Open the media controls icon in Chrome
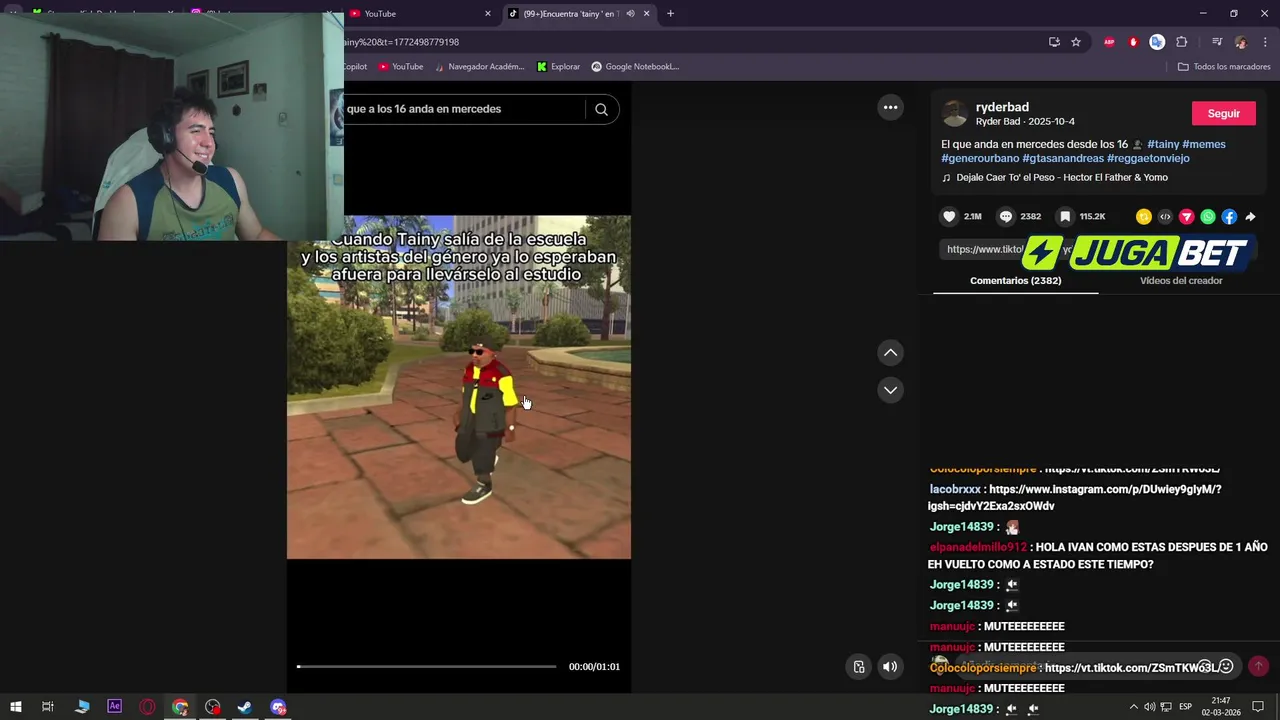The height and width of the screenshot is (720, 1280). [x=1217, y=42]
